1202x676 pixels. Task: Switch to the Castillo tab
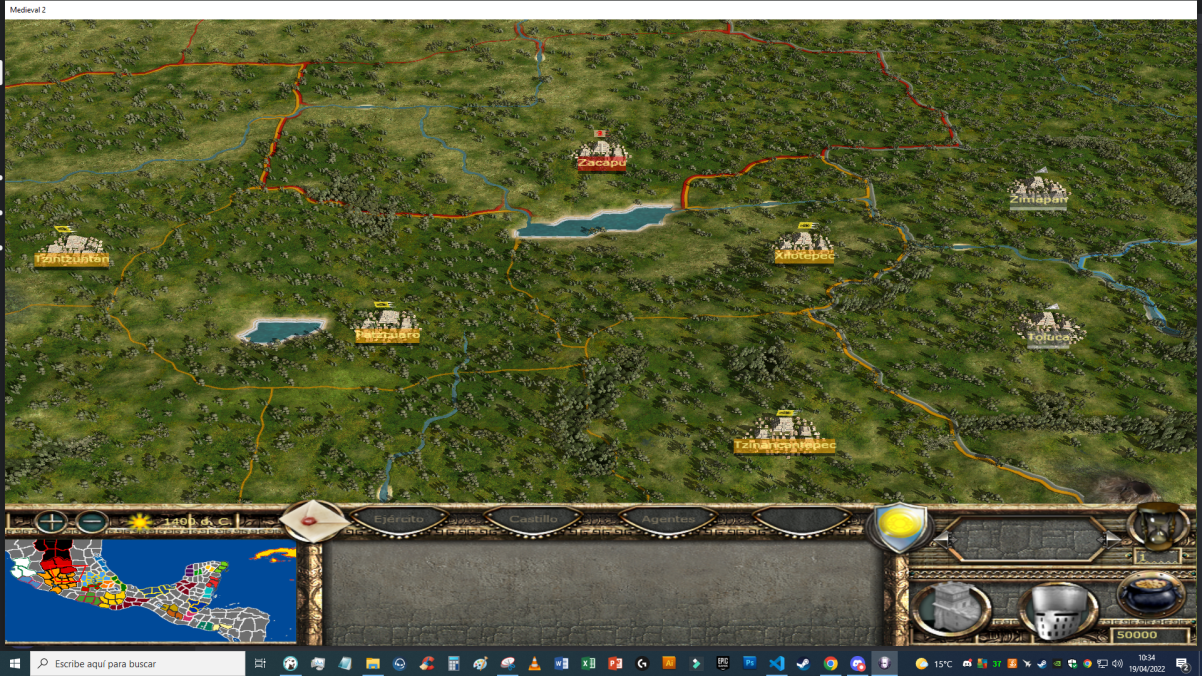point(533,520)
